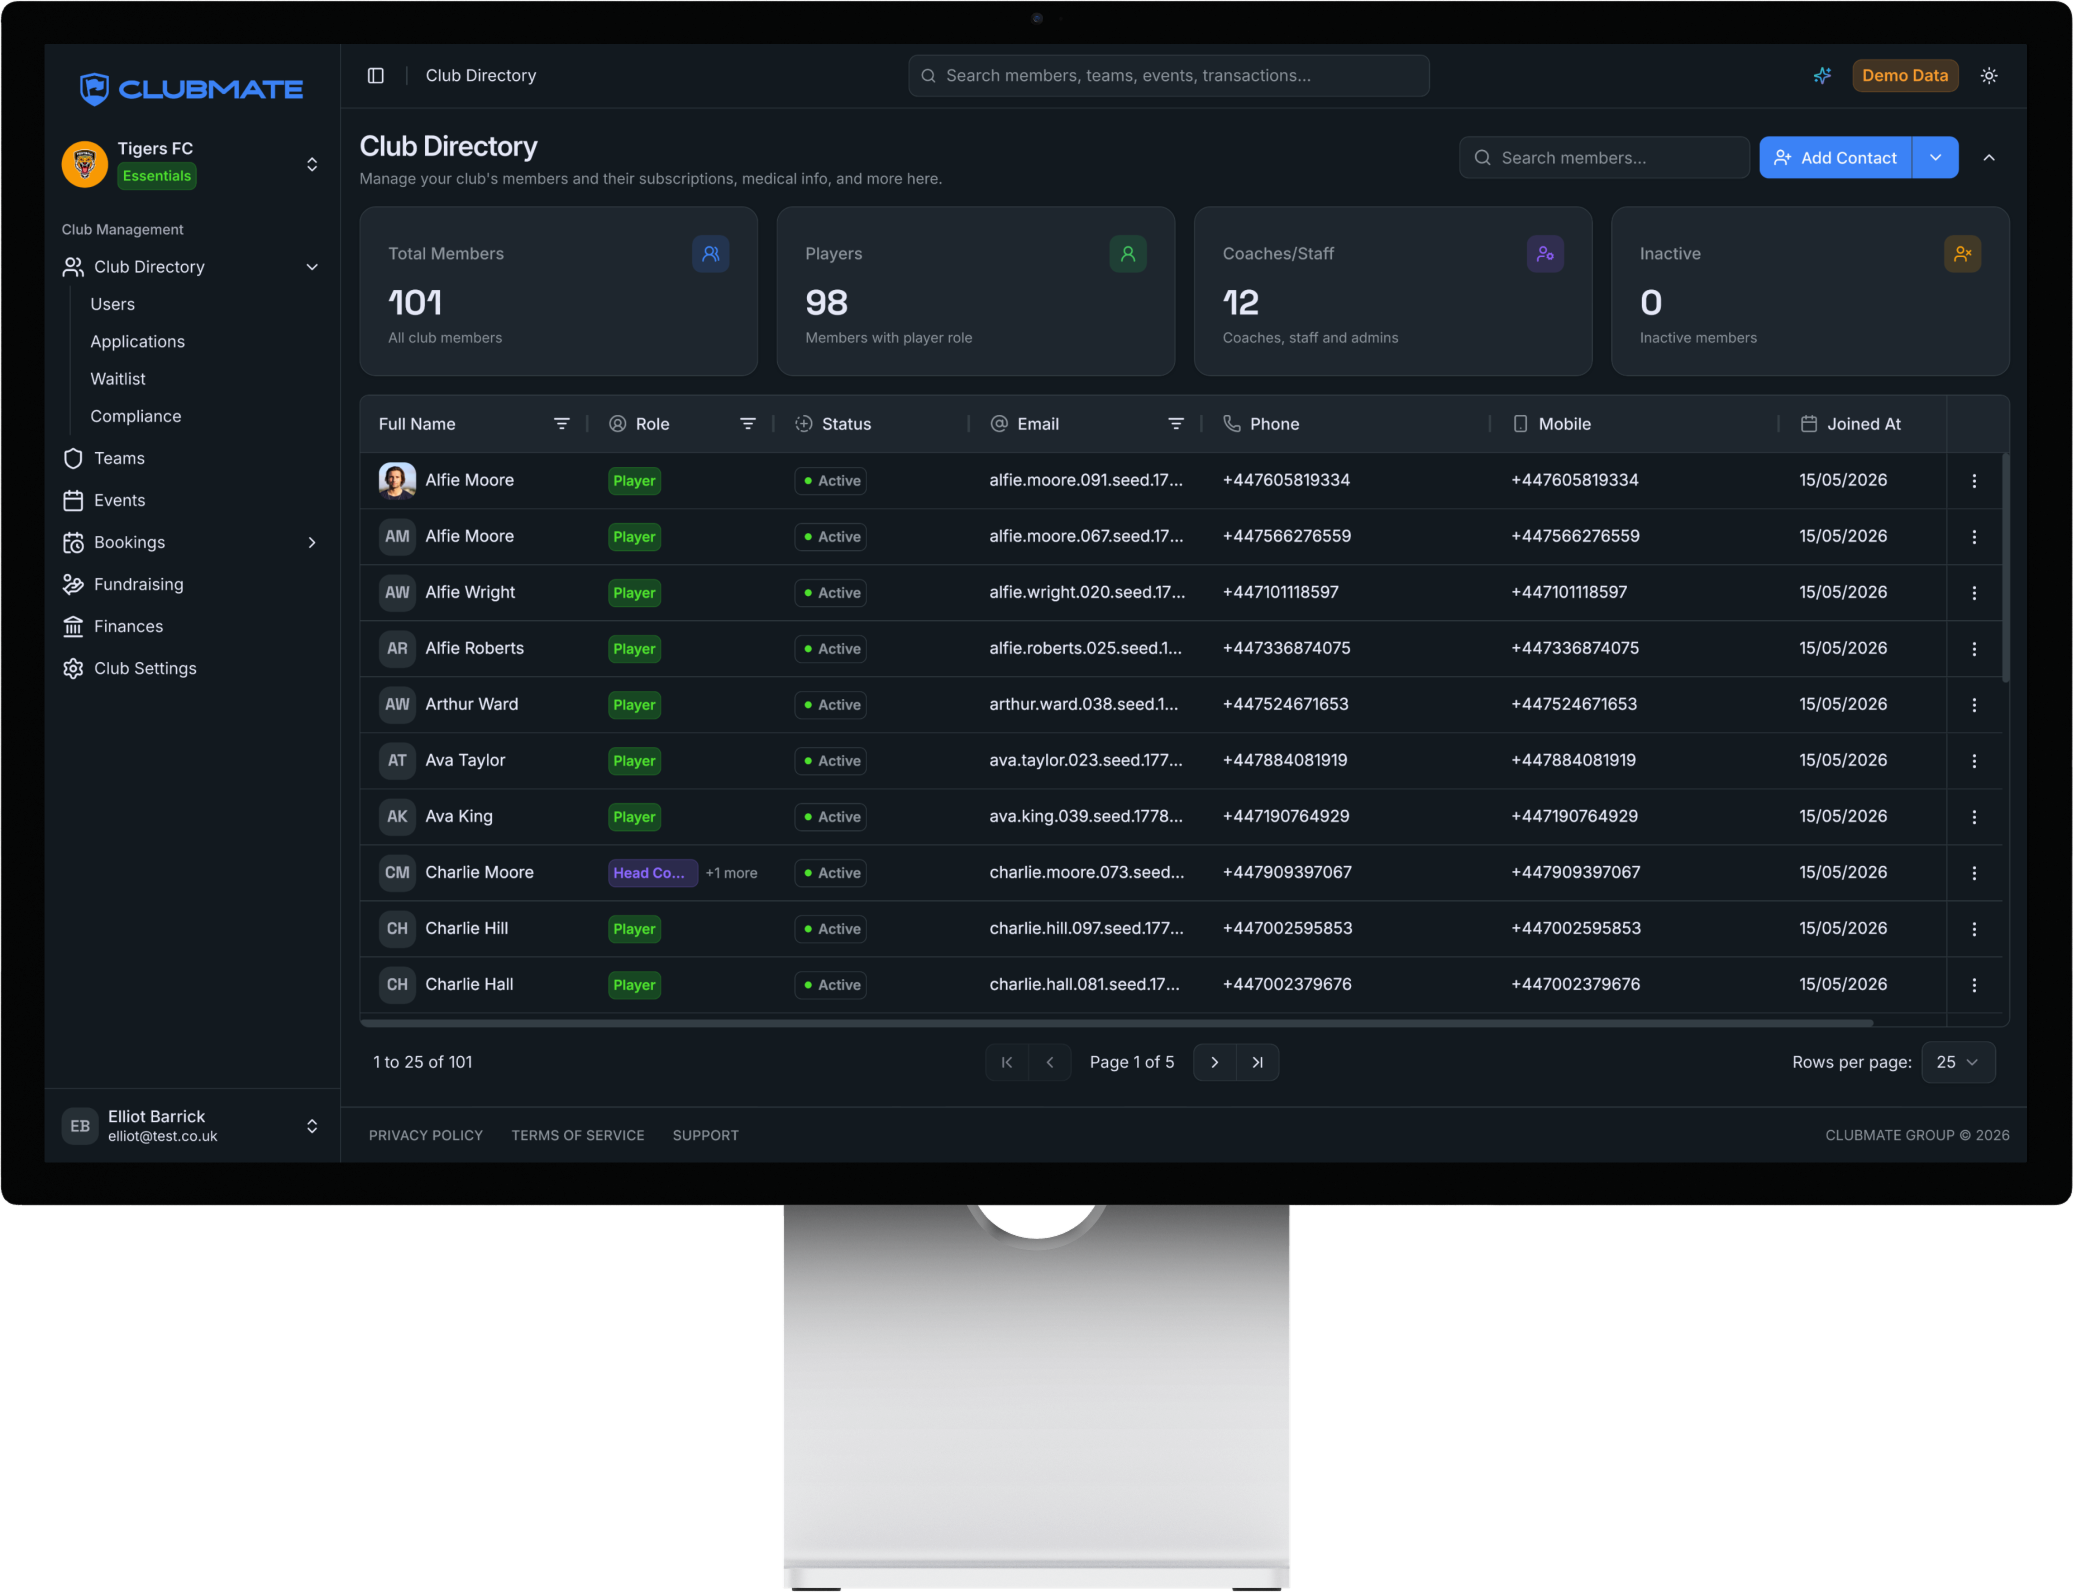Open the Add Contact dropdown arrow
The height and width of the screenshot is (1592, 2073).
(x=1936, y=158)
